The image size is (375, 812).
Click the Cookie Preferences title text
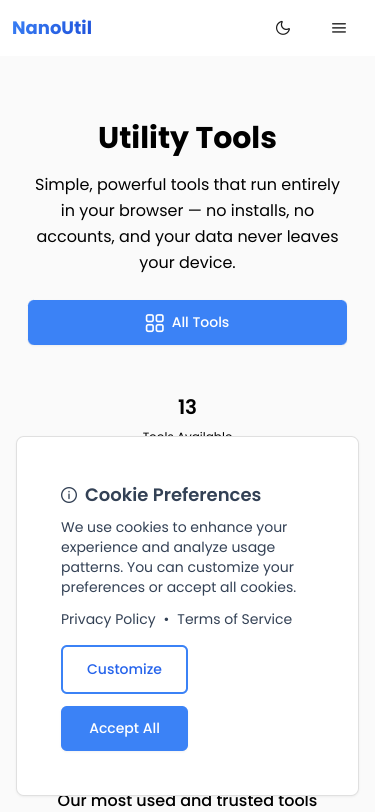pyautogui.click(x=173, y=495)
